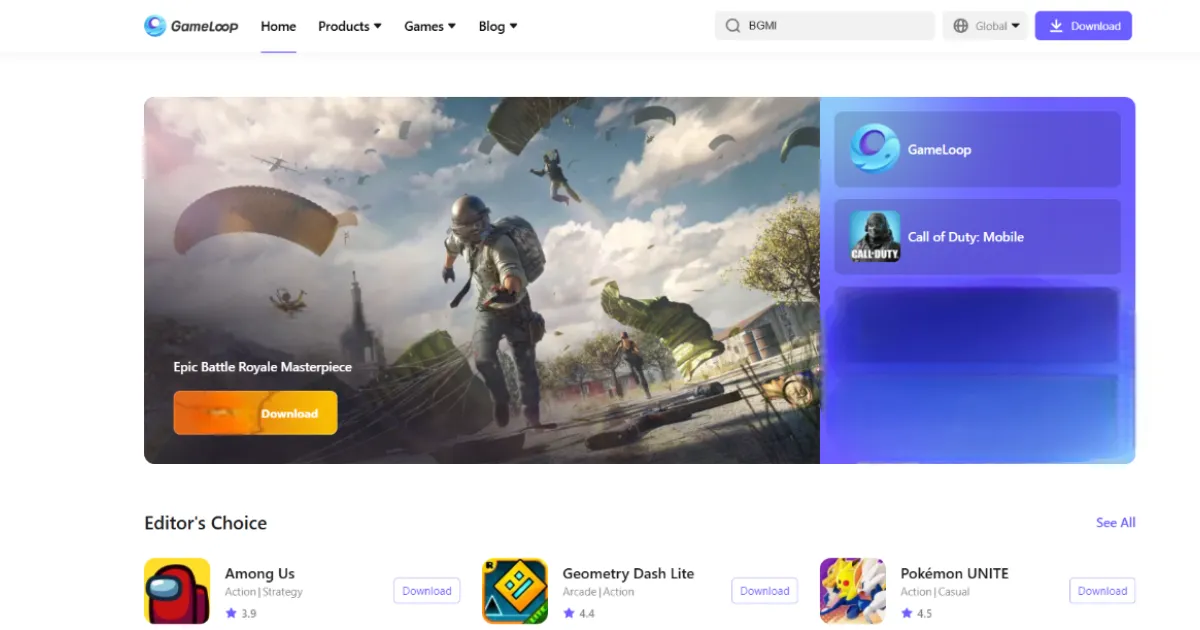The height and width of the screenshot is (630, 1200).
Task: Click the Call of Duty game icon
Action: click(x=875, y=237)
